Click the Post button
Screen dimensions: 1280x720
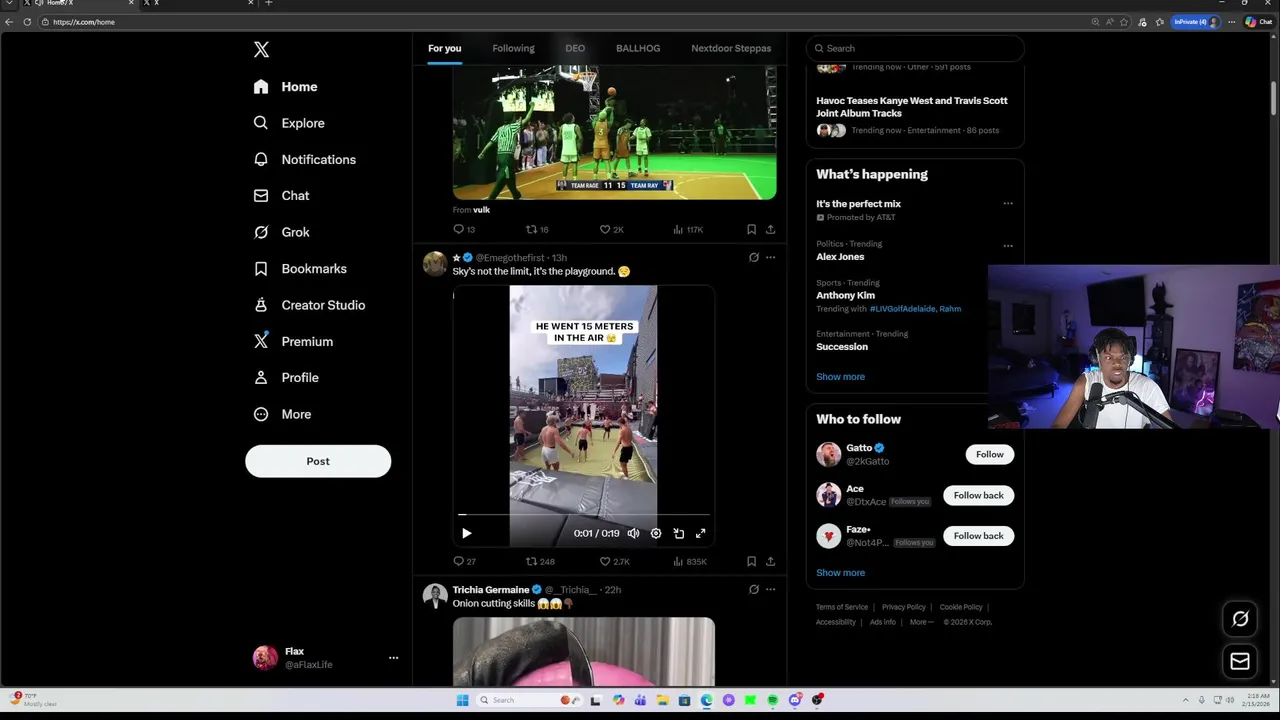tap(318, 461)
